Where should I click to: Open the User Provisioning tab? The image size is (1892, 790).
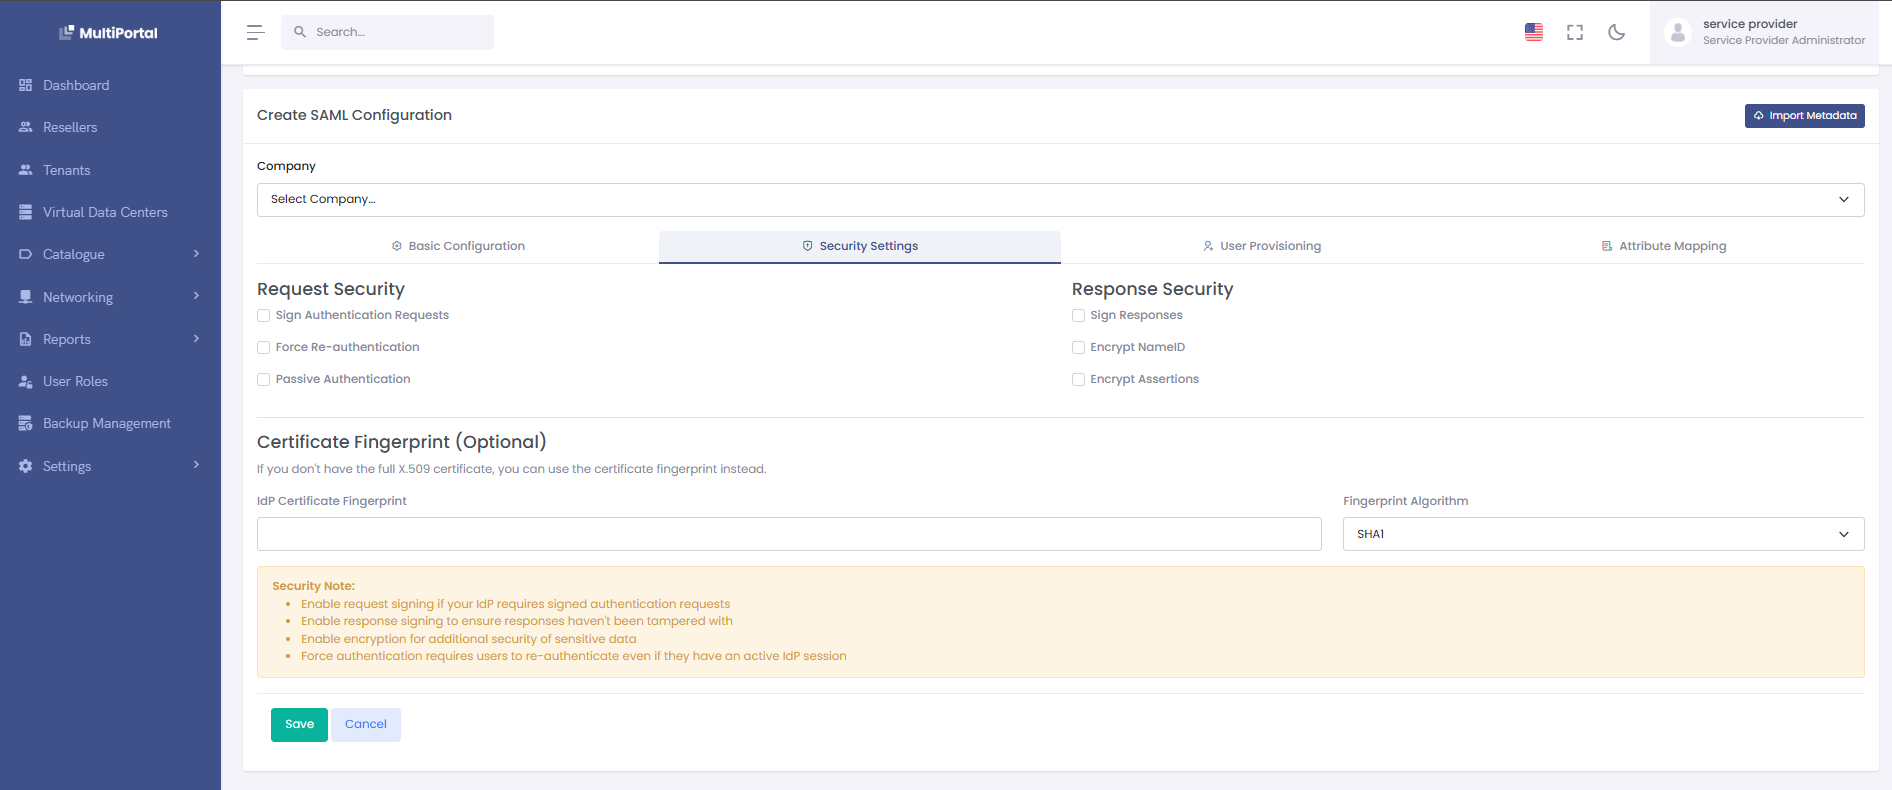[x=1262, y=246]
